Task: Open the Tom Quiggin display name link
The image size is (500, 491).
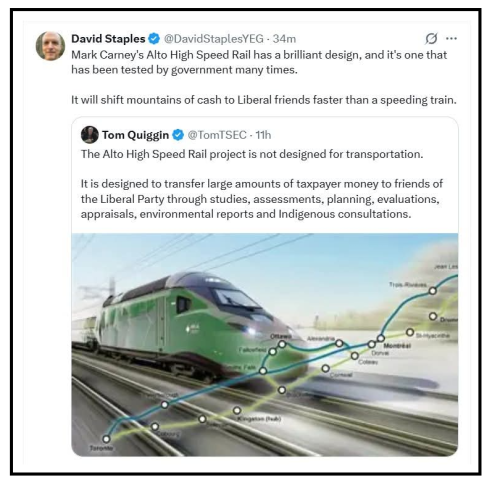Action: point(135,135)
